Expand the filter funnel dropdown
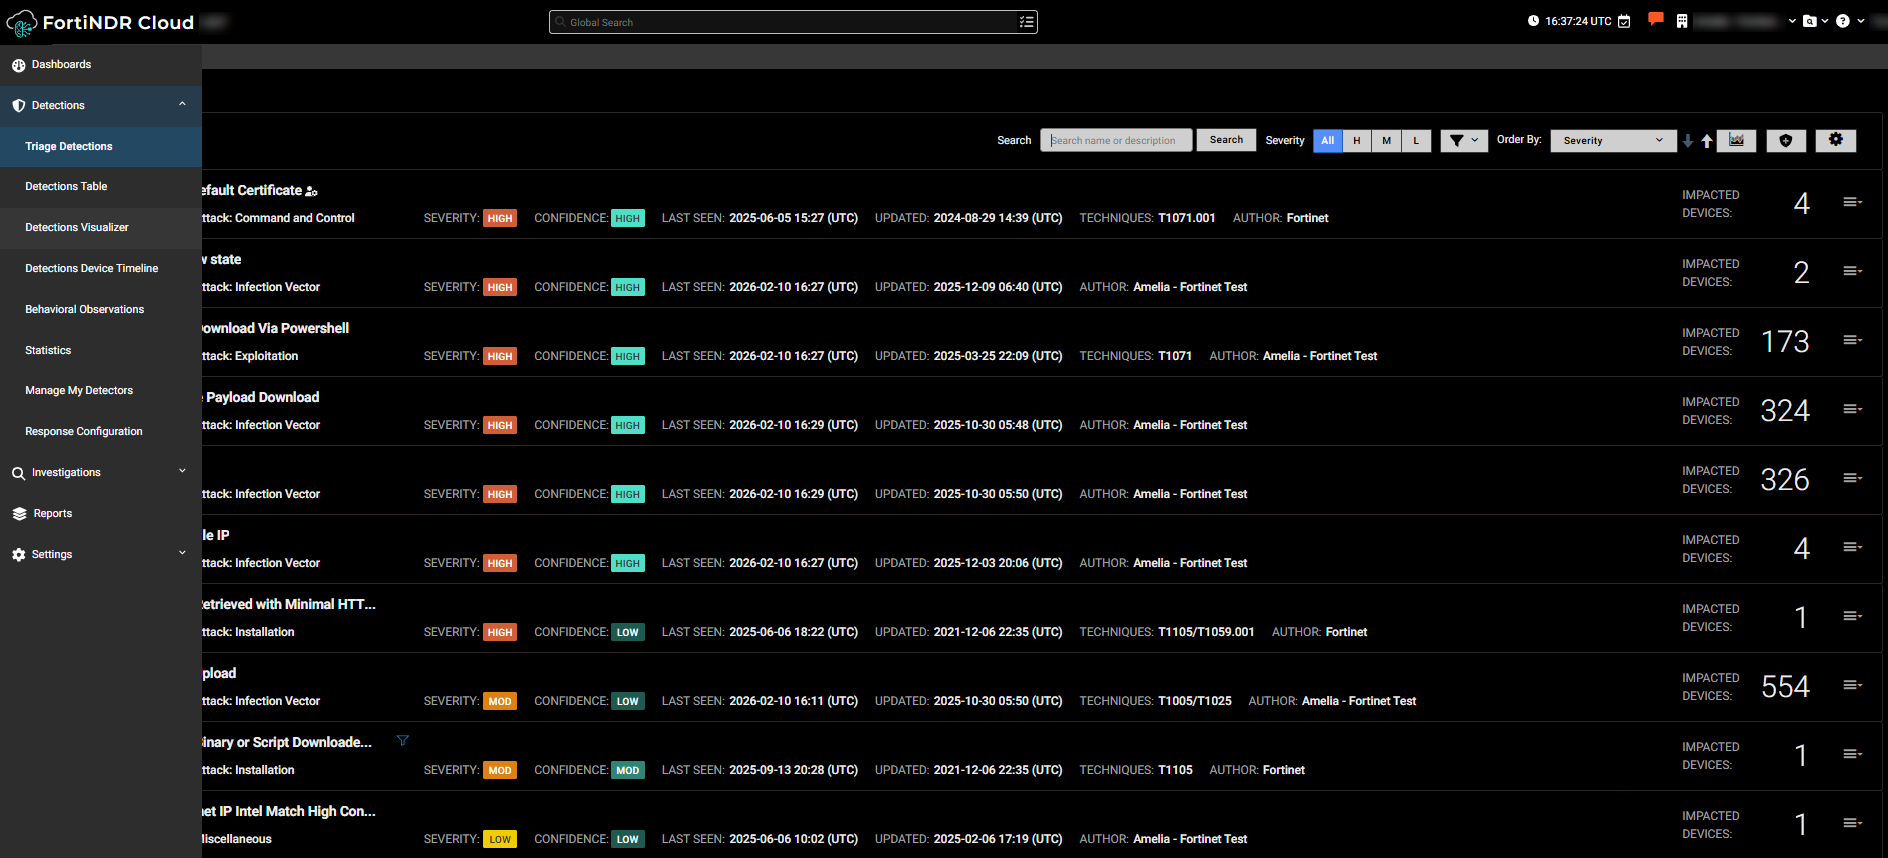1888x858 pixels. (x=1463, y=141)
